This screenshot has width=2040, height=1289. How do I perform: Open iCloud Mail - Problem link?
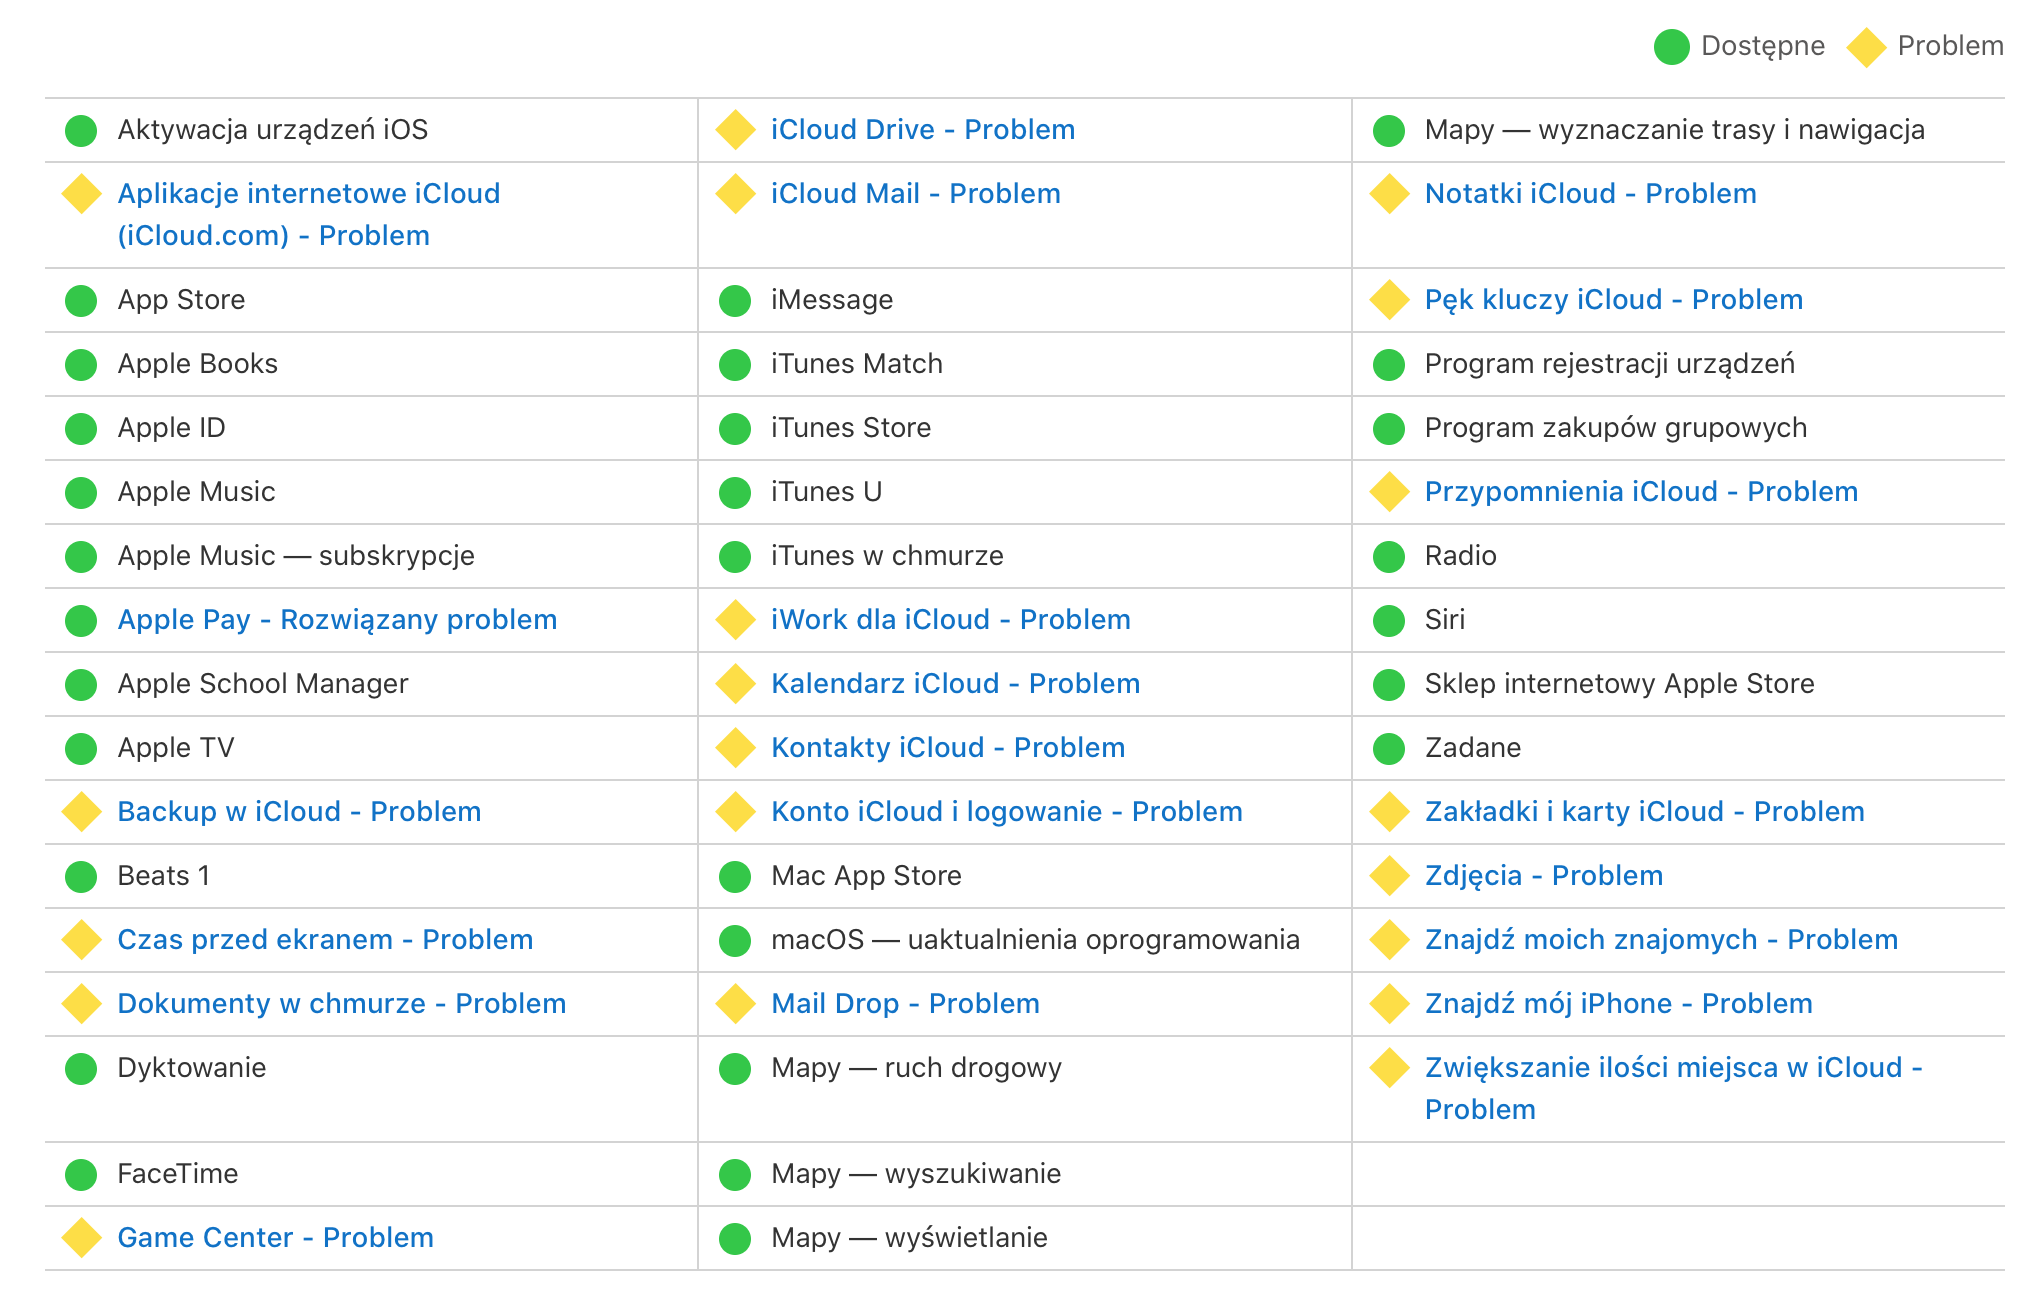[915, 194]
